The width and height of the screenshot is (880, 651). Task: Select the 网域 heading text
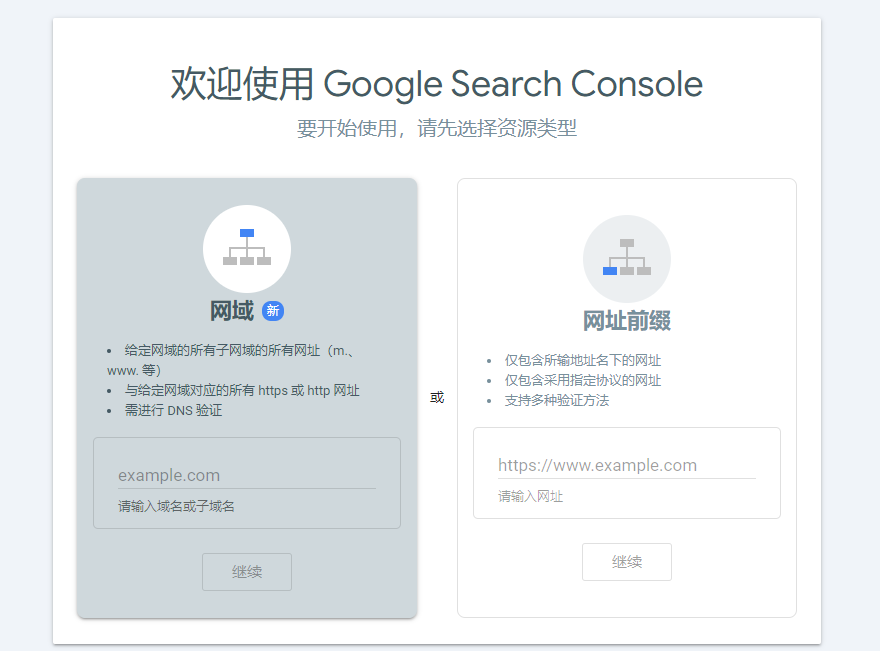pos(232,310)
